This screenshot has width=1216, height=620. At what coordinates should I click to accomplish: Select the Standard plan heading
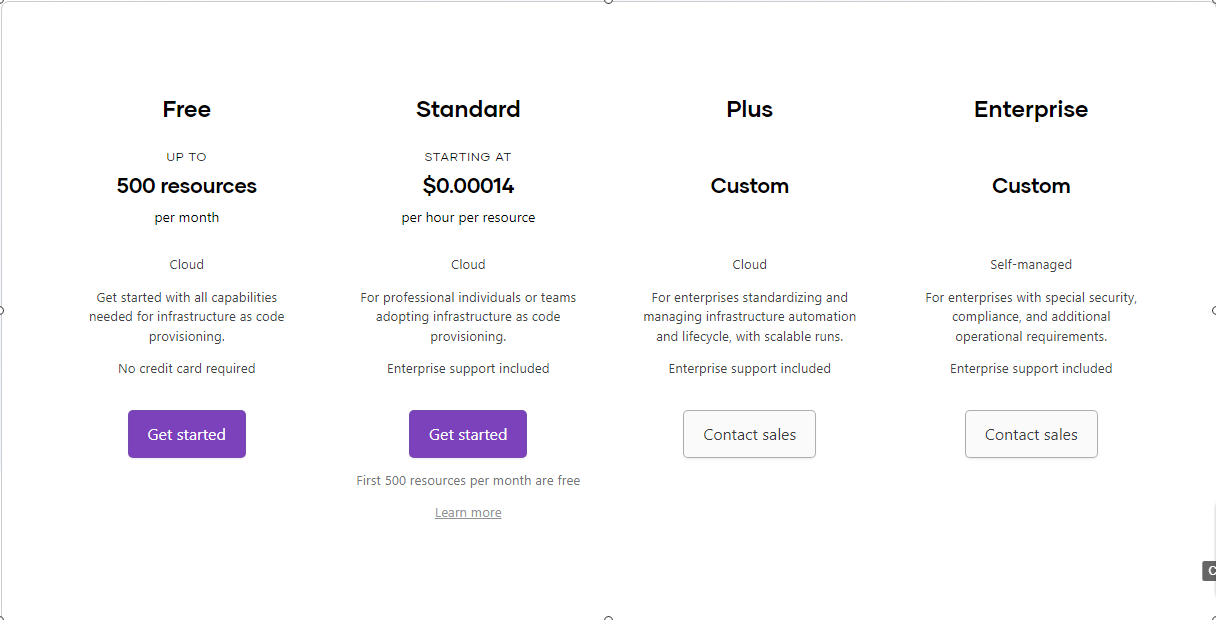coord(467,109)
